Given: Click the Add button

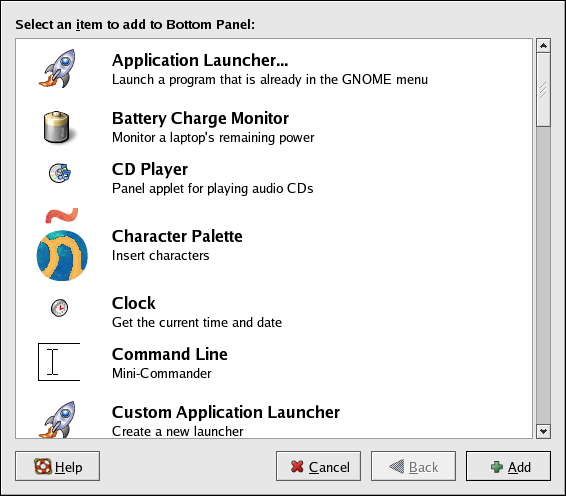Looking at the screenshot, I should [508, 466].
